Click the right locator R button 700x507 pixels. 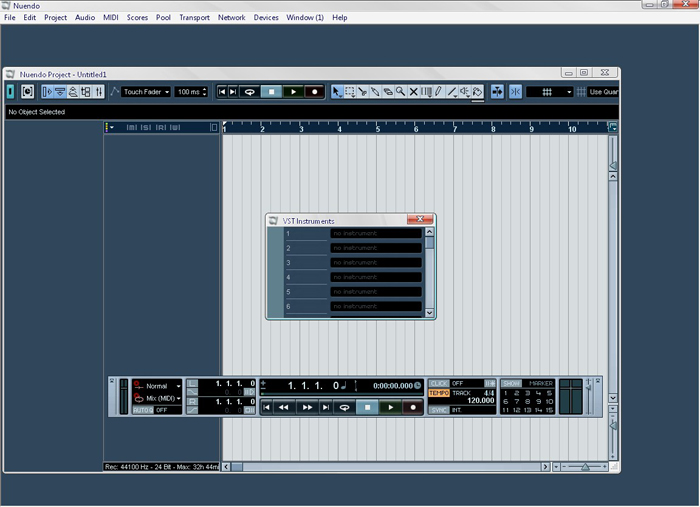tap(192, 402)
